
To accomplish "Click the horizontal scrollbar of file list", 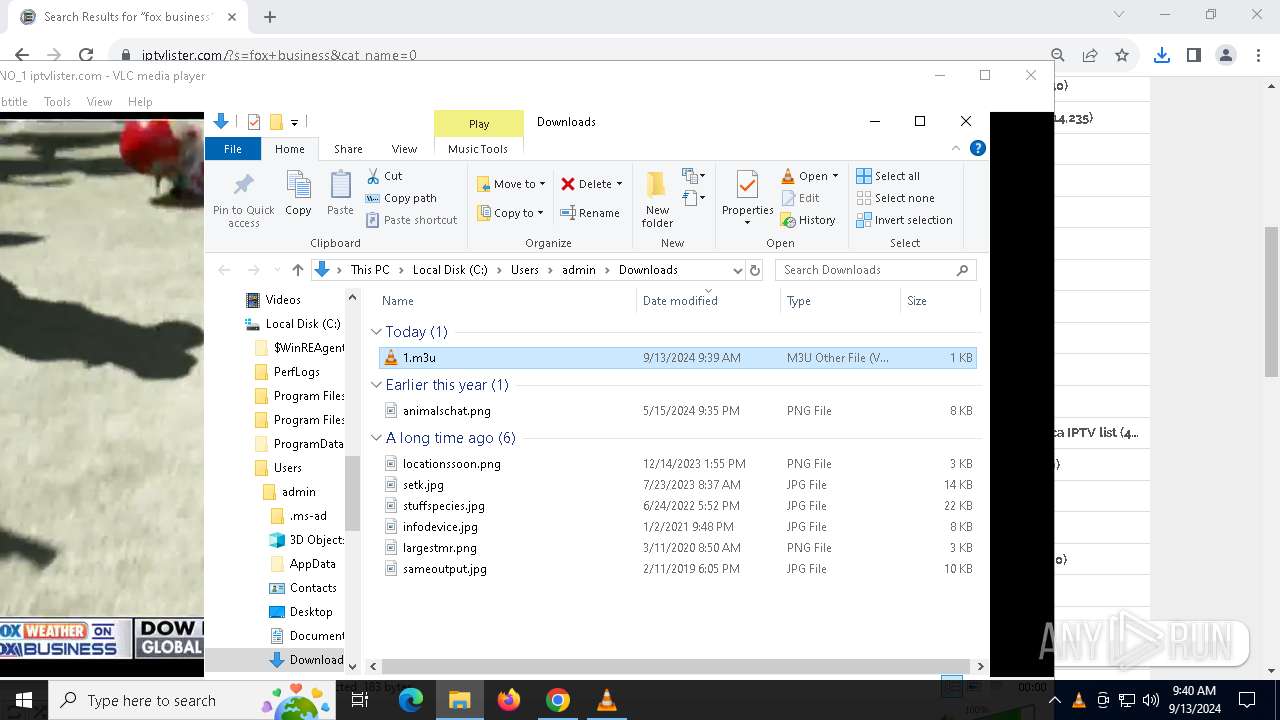I will [676, 666].
